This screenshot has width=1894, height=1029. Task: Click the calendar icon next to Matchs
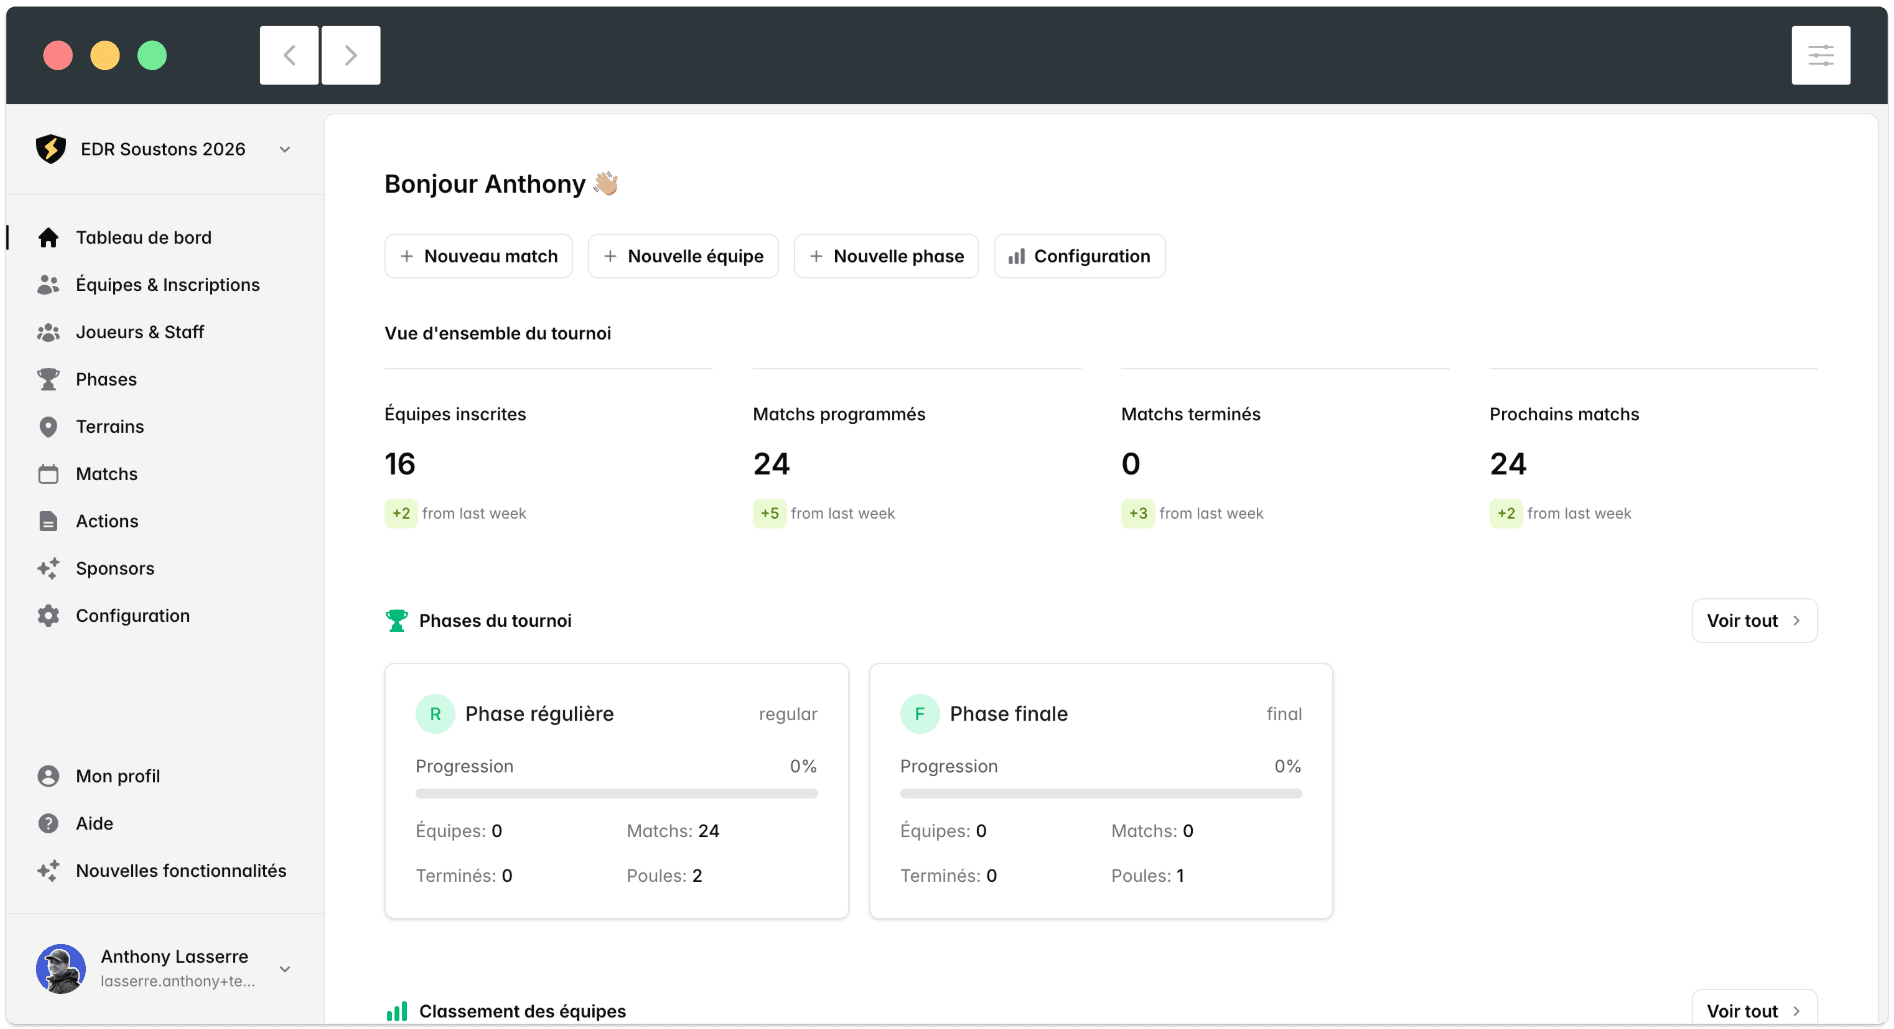coord(48,474)
